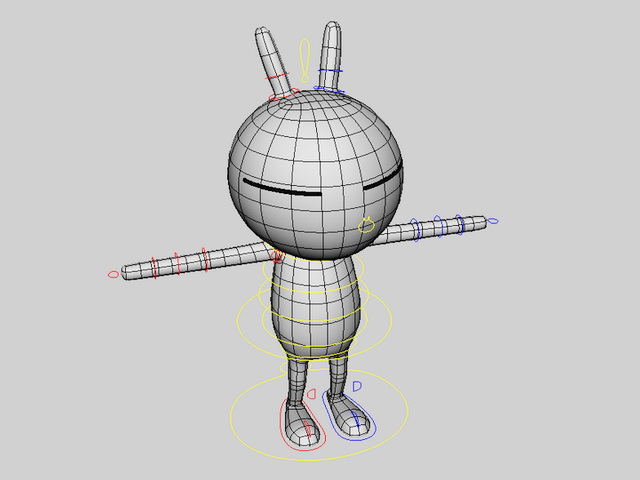Select the outermost red ring on left arm
The width and height of the screenshot is (640, 480).
pyautogui.click(x=154, y=268)
